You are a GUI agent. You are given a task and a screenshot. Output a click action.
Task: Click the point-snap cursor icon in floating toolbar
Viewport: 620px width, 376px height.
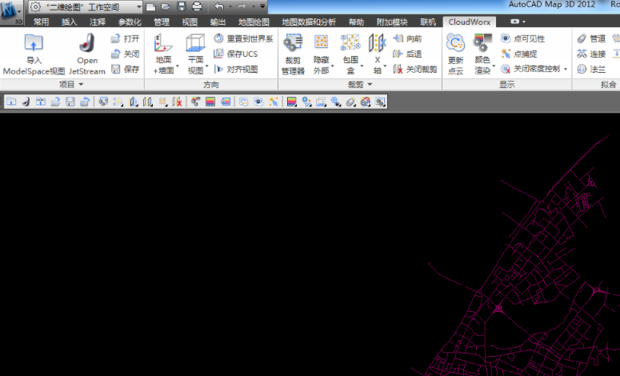click(x=274, y=102)
